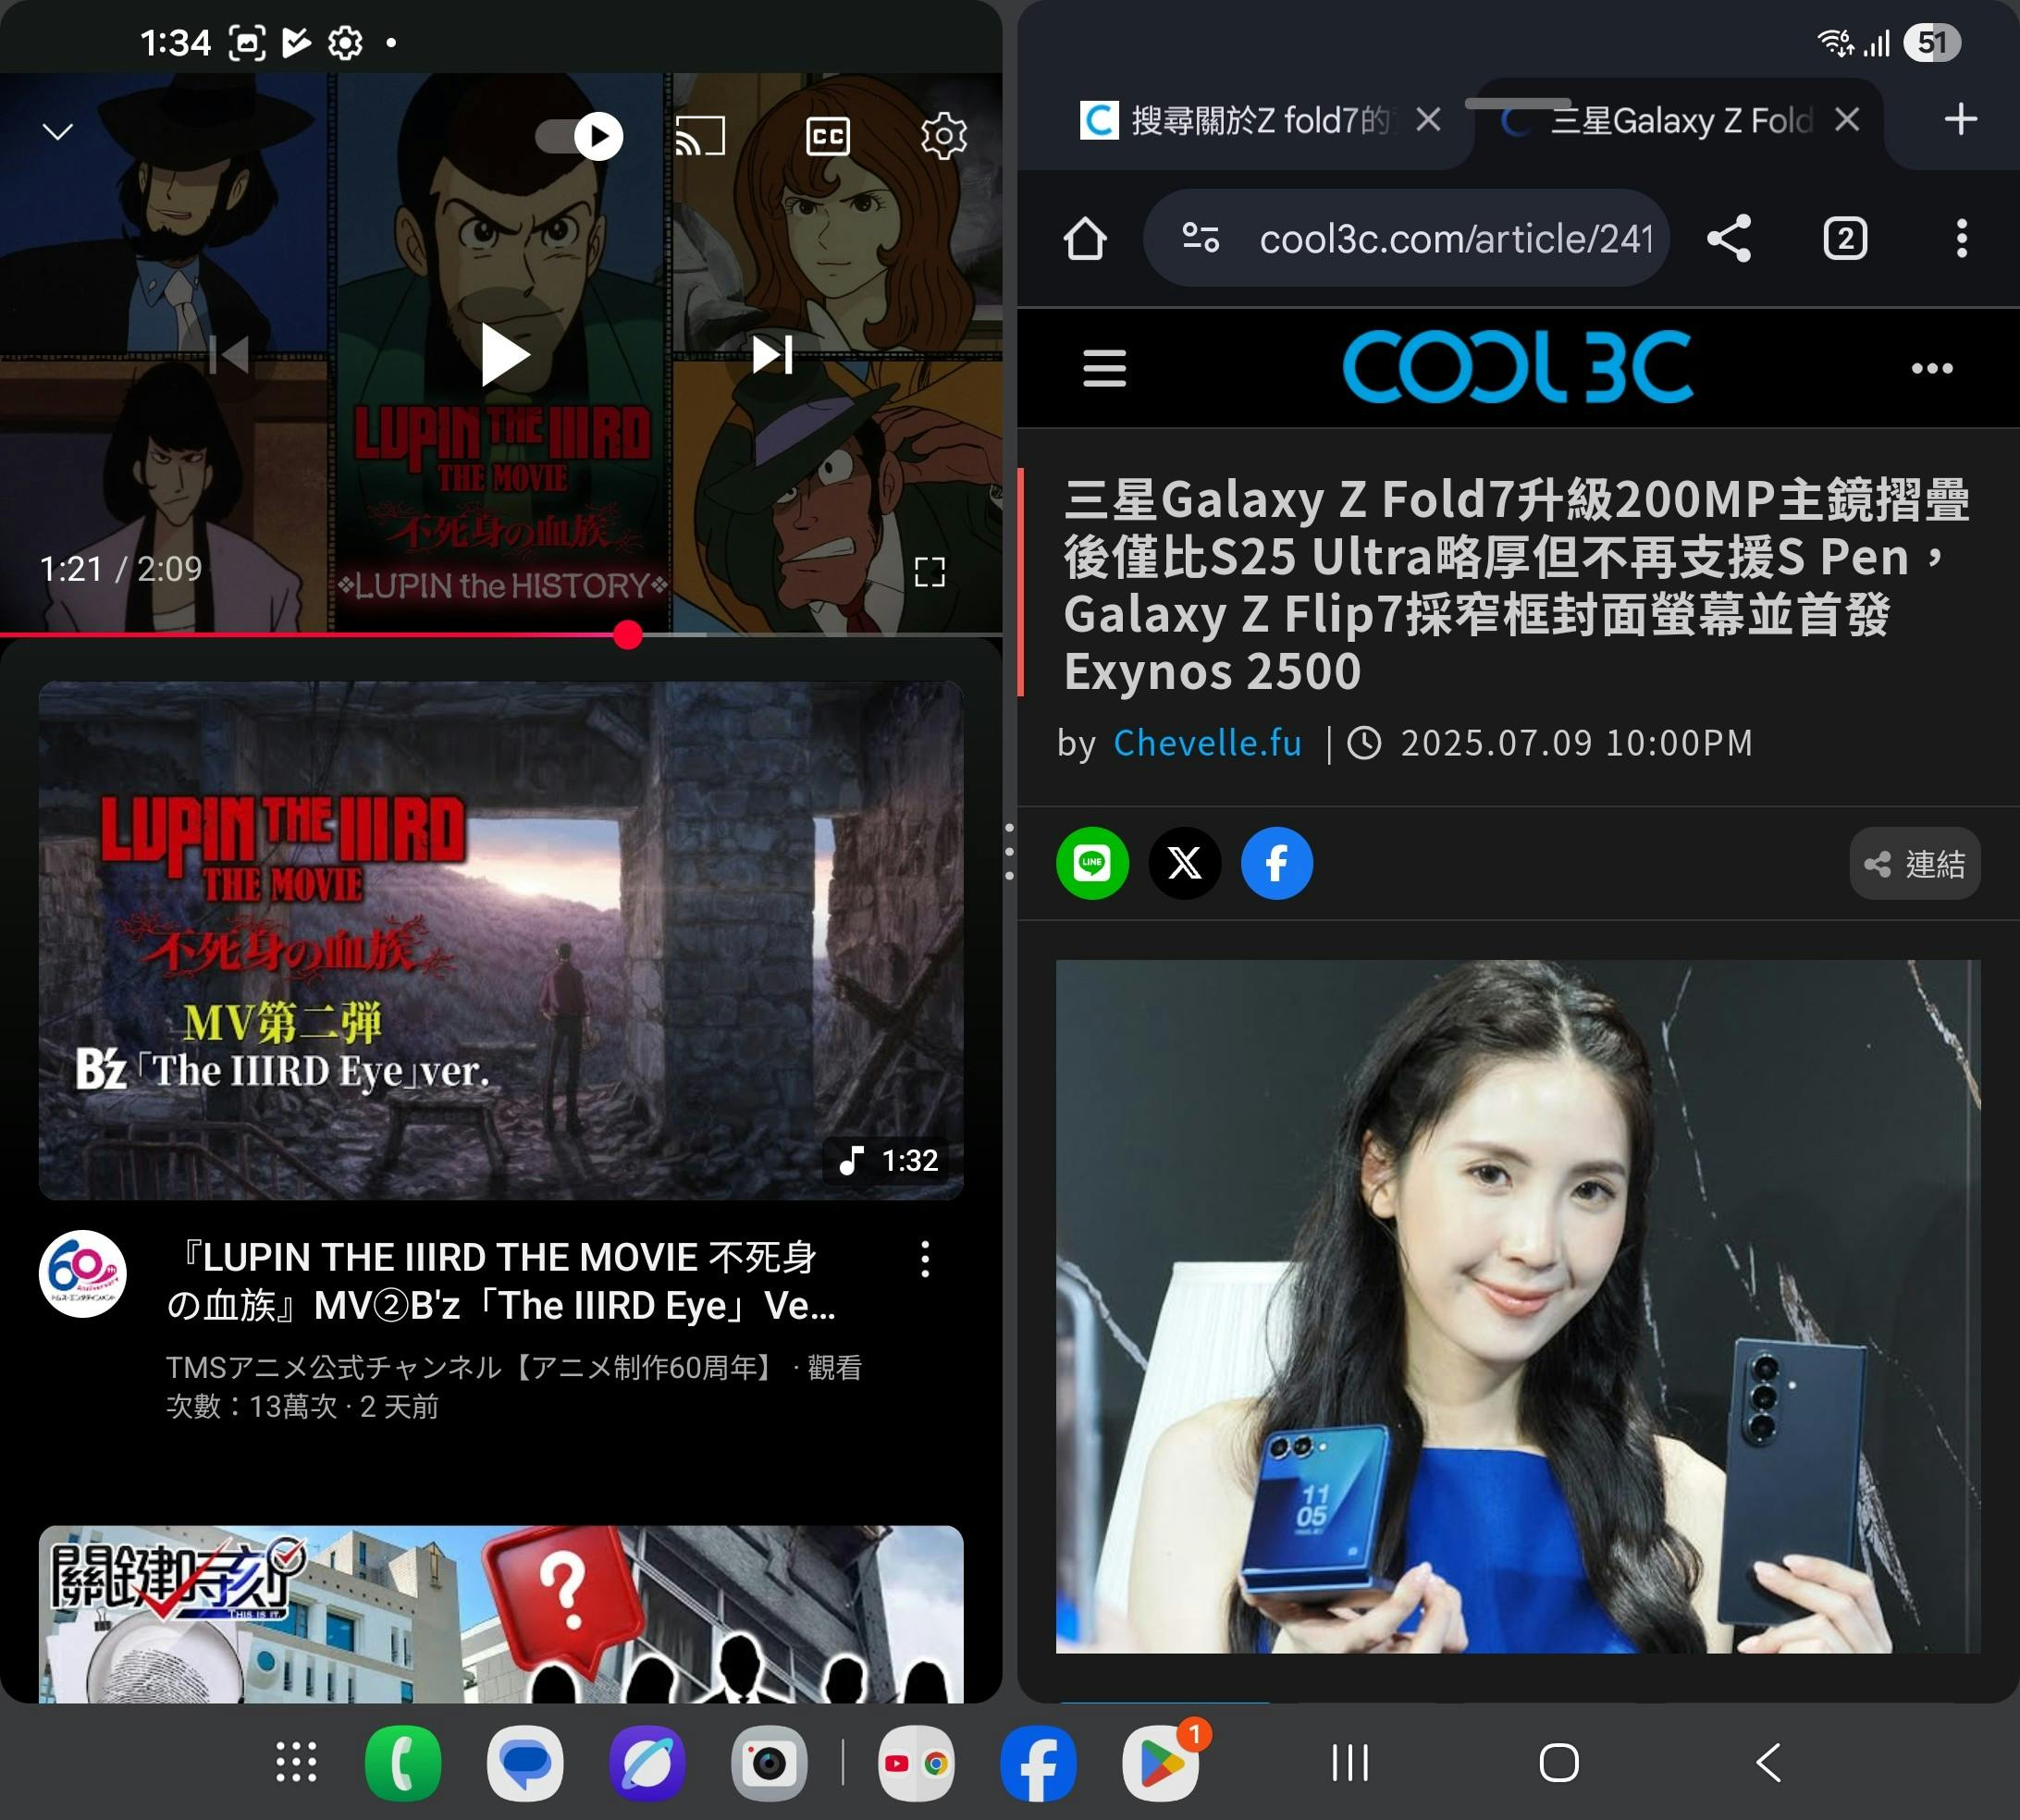
Task: Open COOL3C hamburger menu
Action: (x=1104, y=367)
